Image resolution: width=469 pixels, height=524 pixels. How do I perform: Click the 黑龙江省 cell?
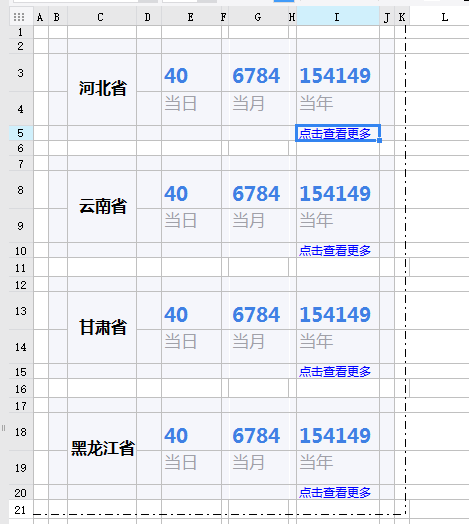coord(102,448)
